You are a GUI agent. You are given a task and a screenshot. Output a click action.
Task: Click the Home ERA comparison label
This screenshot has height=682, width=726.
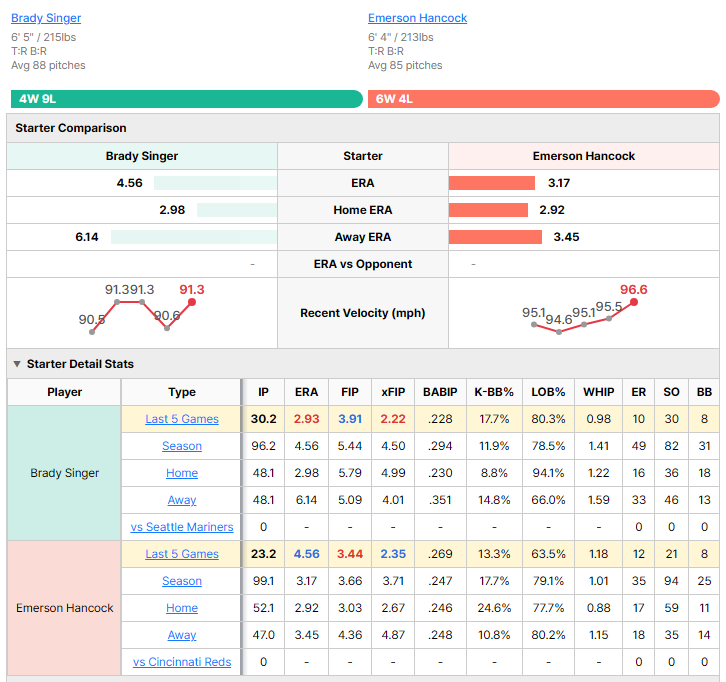coord(363,210)
